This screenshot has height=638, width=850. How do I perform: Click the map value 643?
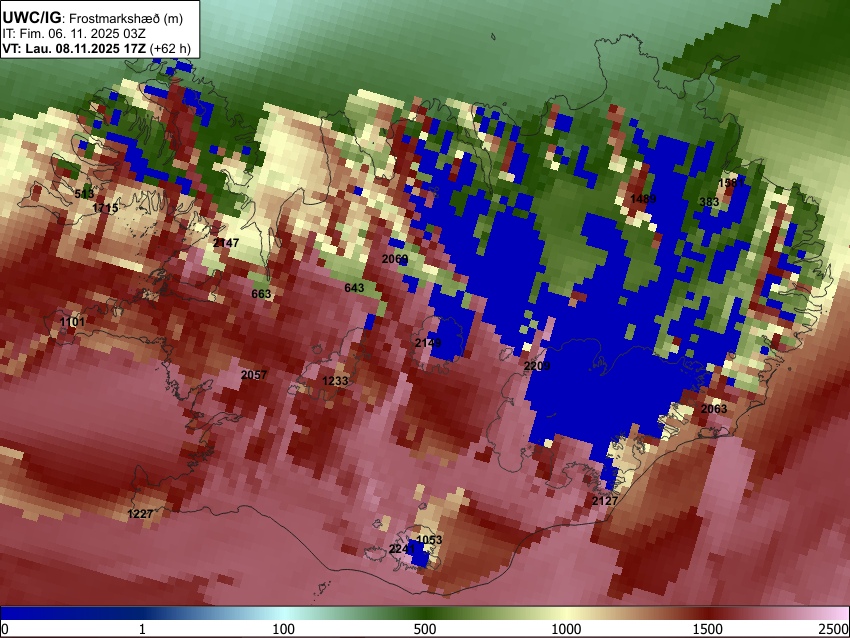coord(354,287)
